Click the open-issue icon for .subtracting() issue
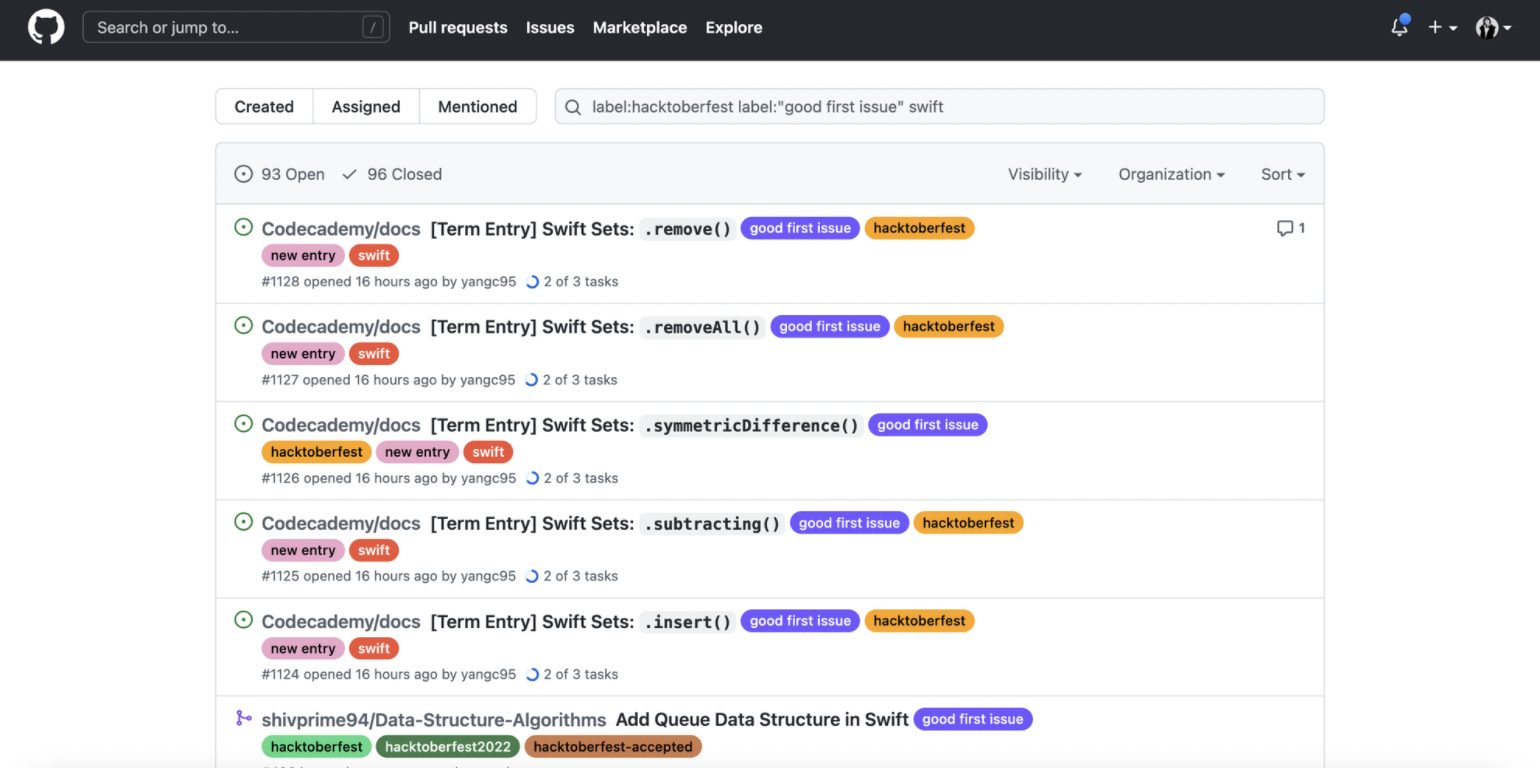This screenshot has height=774, width=1540. (243, 521)
